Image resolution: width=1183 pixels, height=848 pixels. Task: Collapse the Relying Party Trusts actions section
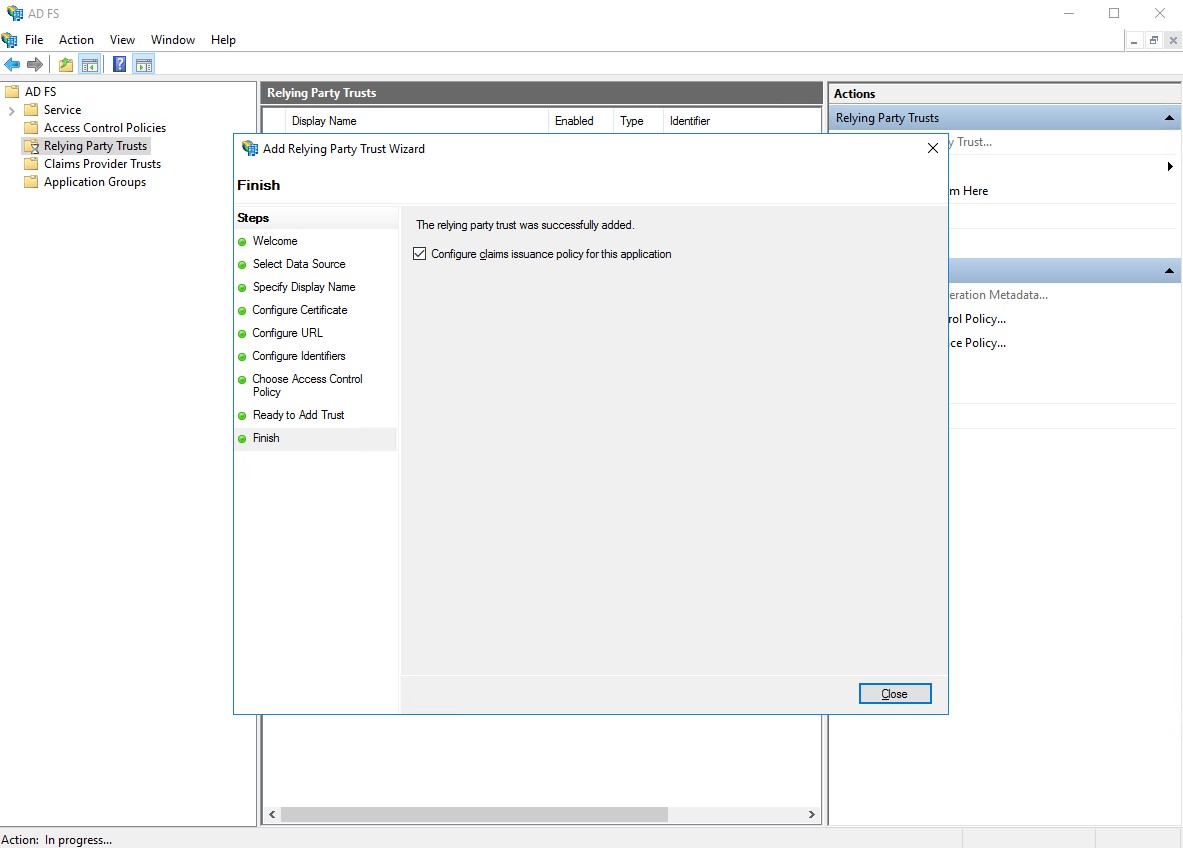[x=1168, y=118]
